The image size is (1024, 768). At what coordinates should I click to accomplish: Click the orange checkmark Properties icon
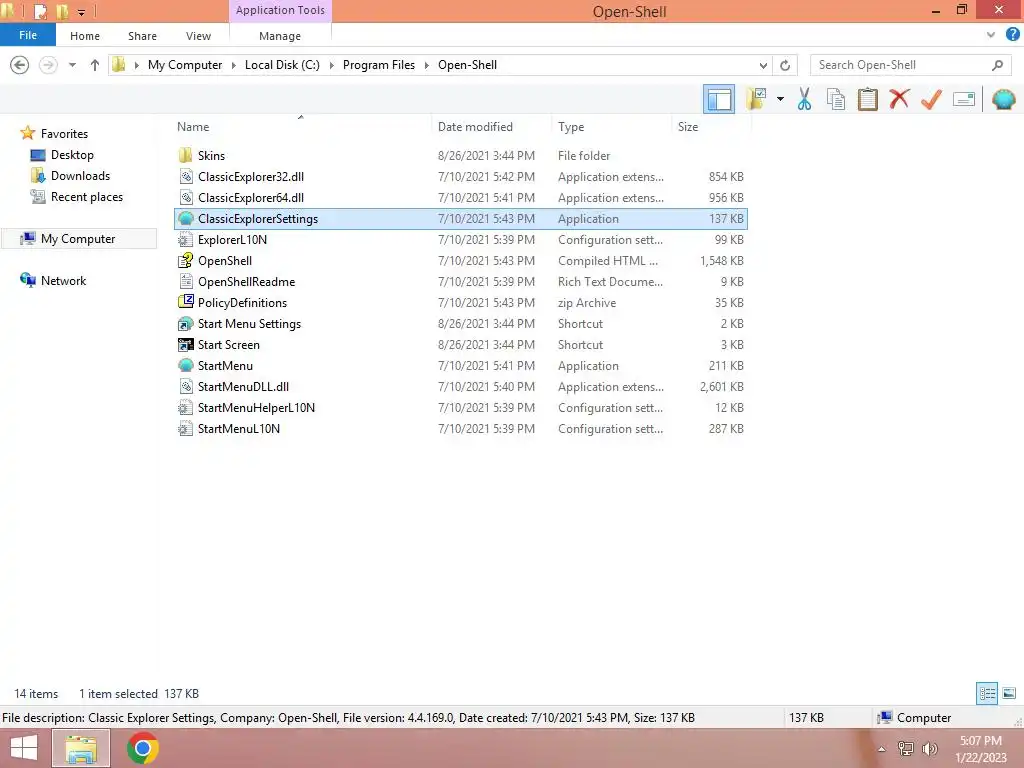click(931, 99)
